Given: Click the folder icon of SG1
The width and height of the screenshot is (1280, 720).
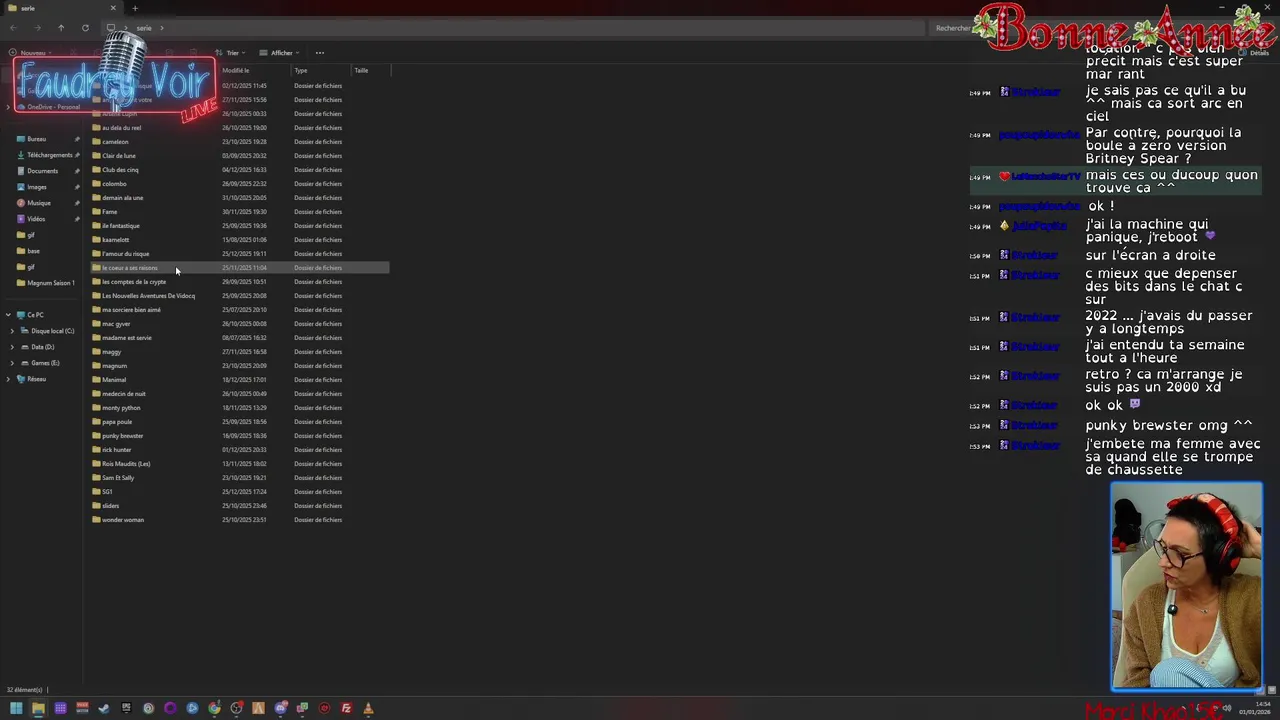Looking at the screenshot, I should 96,492.
